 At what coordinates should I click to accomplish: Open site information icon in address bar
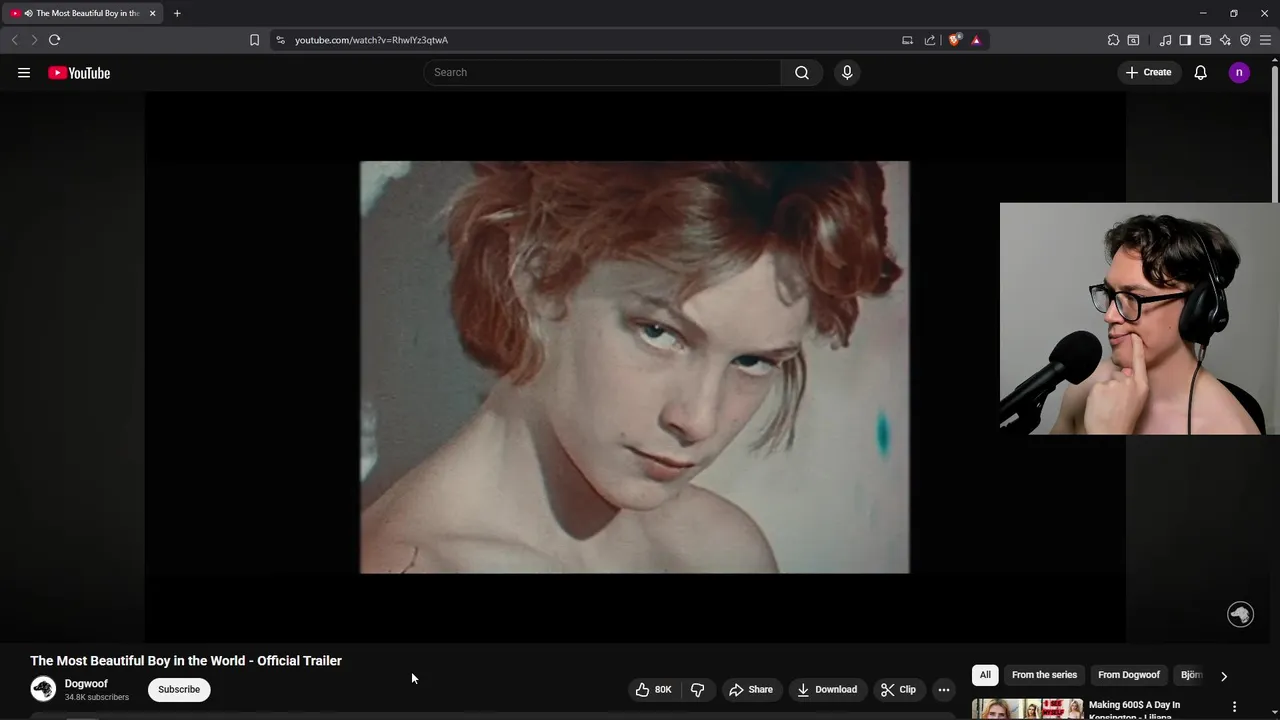(280, 40)
